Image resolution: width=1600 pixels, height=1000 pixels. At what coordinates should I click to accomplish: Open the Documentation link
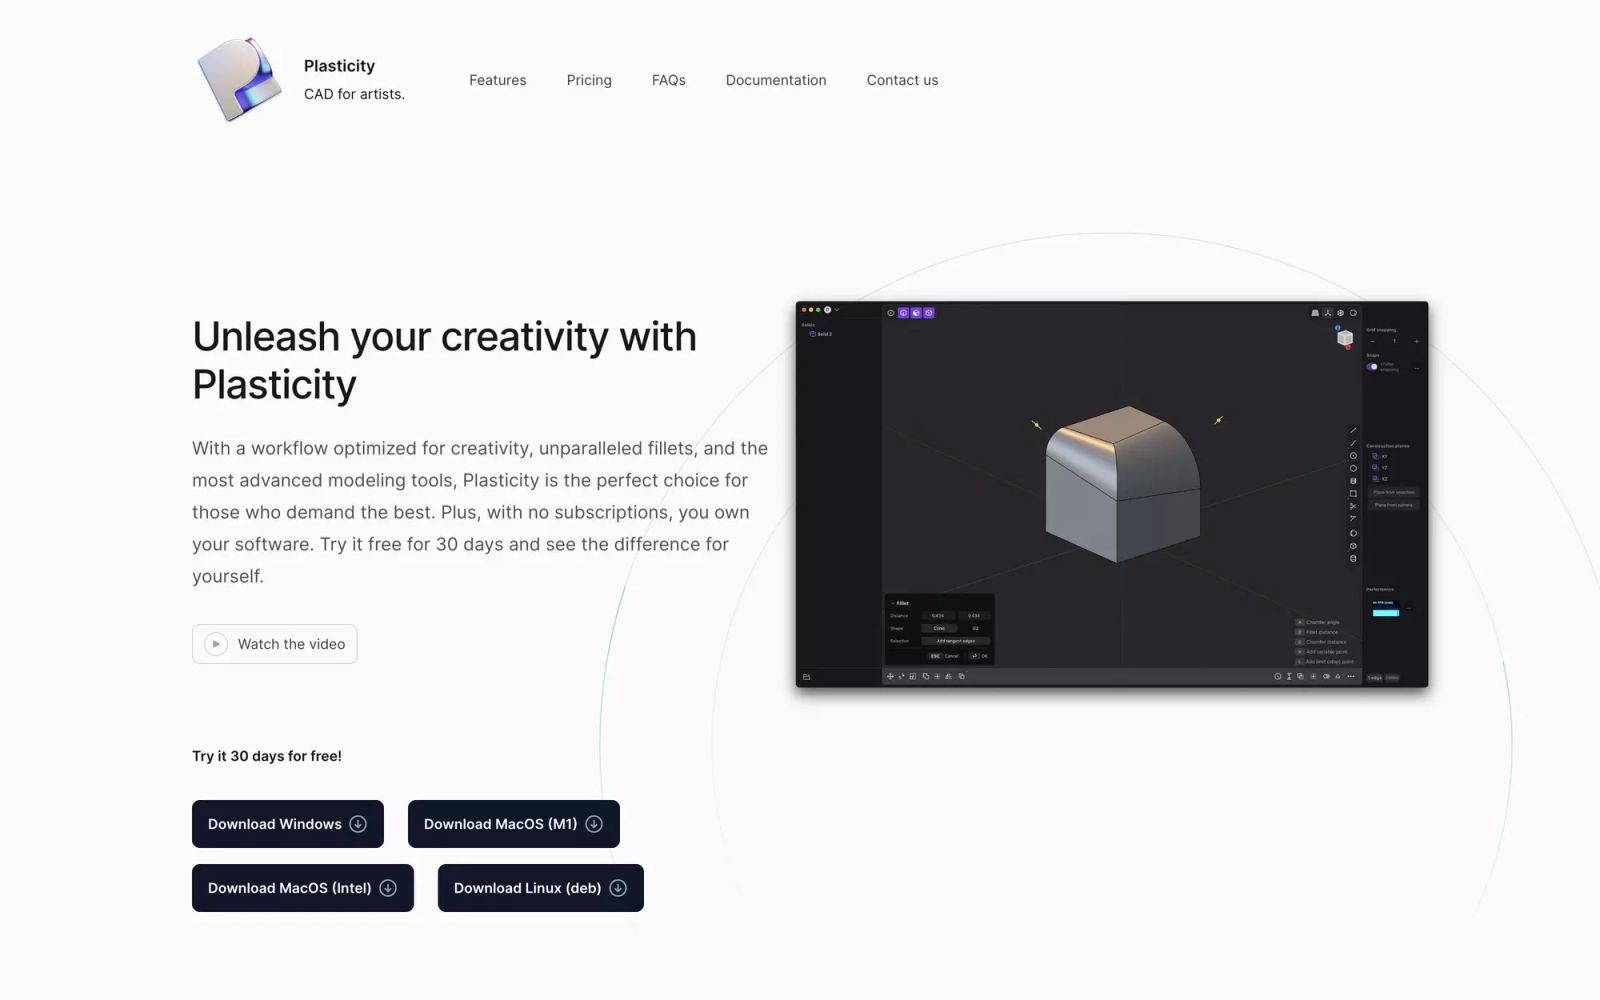pyautogui.click(x=776, y=80)
